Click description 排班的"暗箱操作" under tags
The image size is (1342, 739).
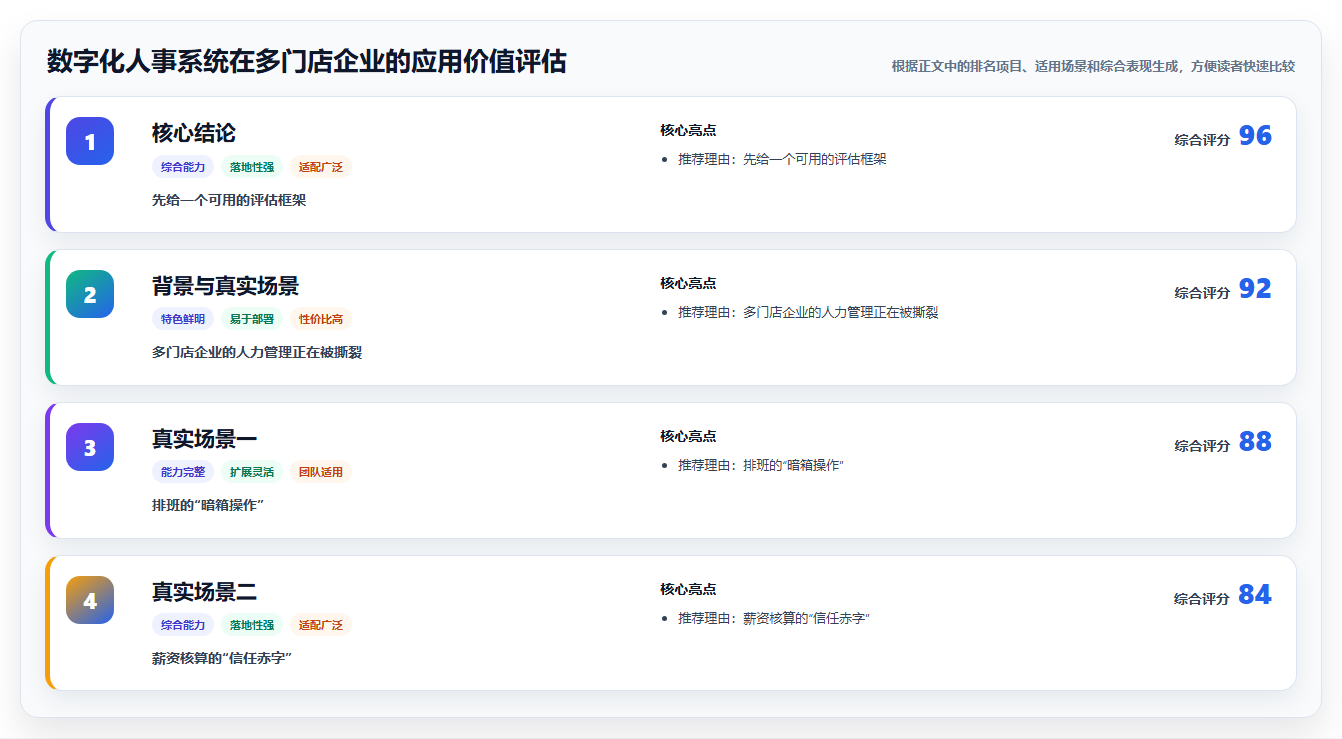(207, 505)
